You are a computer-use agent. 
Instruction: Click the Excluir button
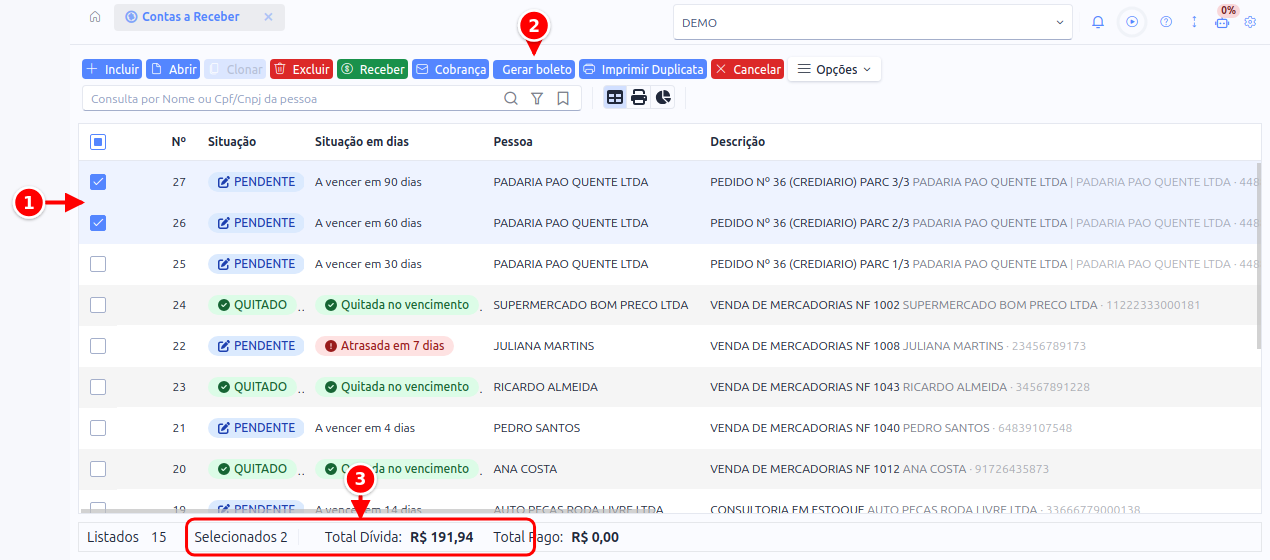301,69
